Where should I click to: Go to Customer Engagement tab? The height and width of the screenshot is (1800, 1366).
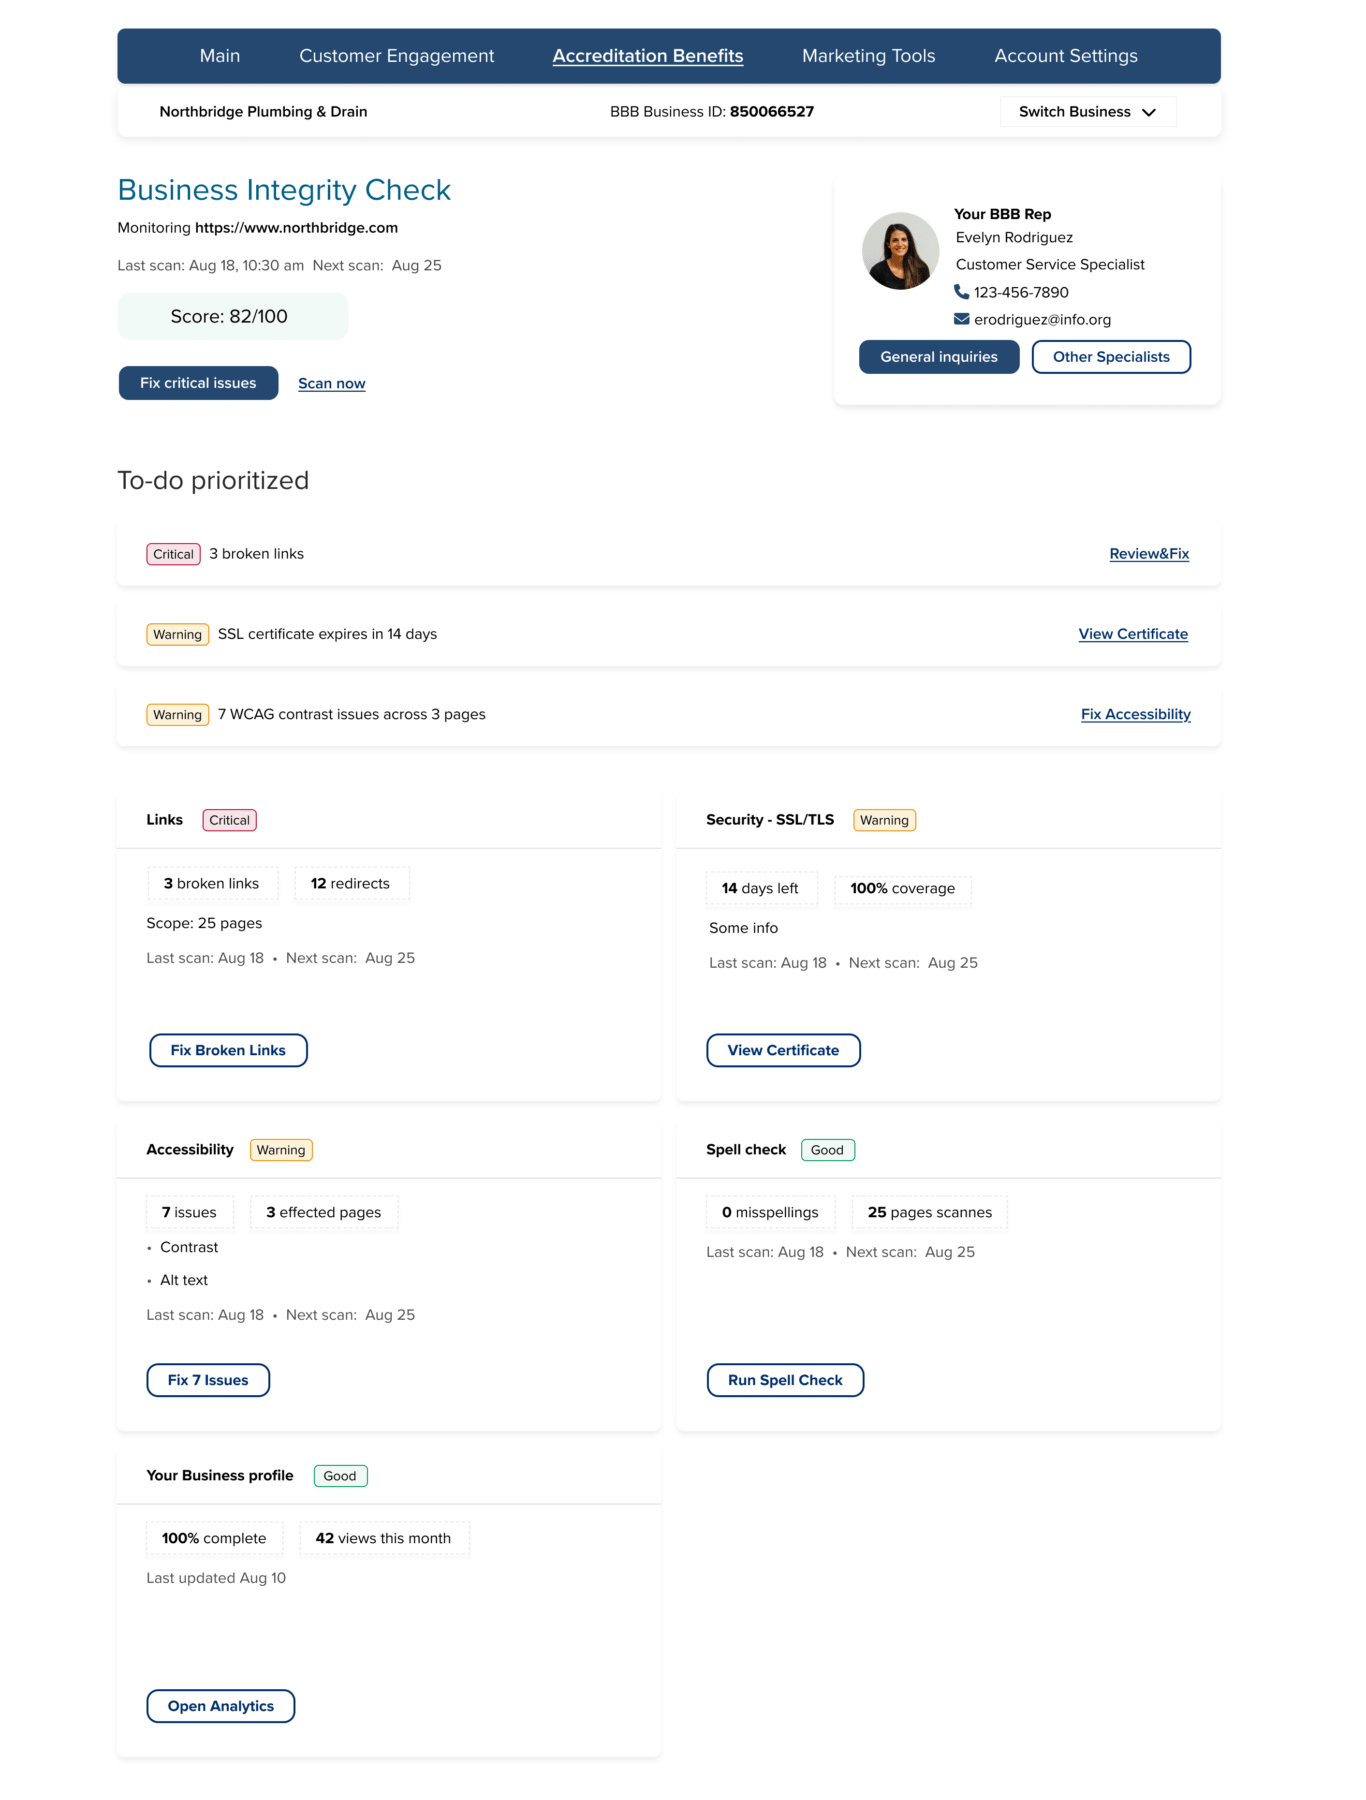click(396, 56)
